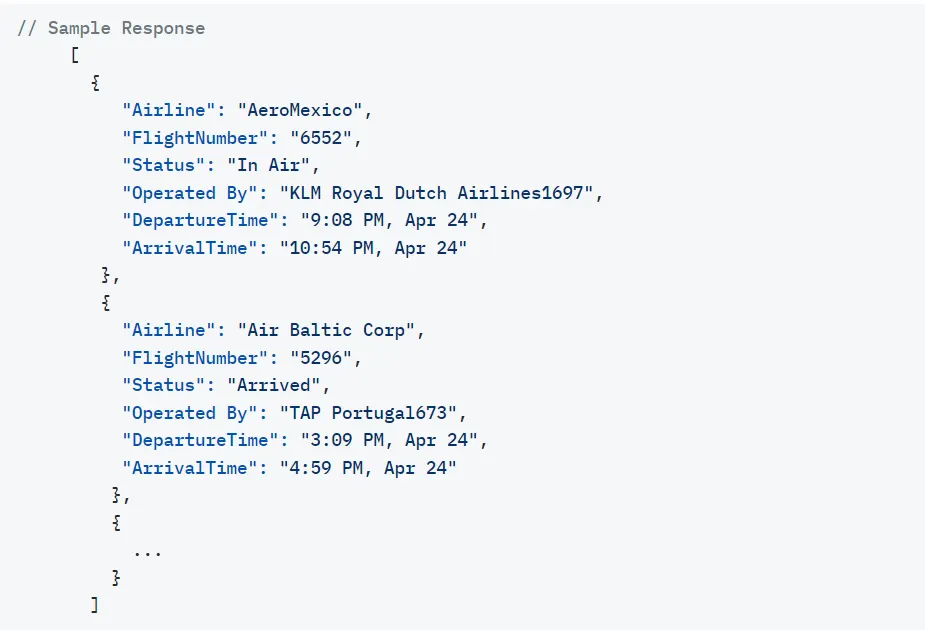This screenshot has height=630, width=925.
Task: Click the "In Air" status value
Action: click(x=268, y=165)
